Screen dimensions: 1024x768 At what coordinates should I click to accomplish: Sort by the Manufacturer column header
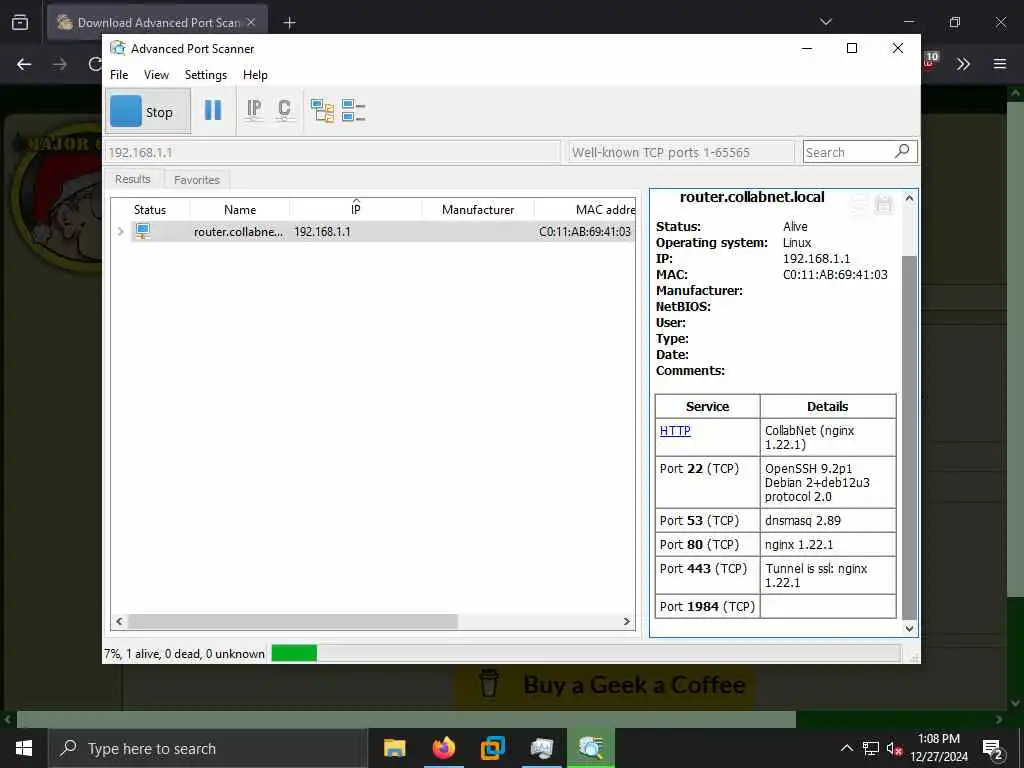(478, 210)
